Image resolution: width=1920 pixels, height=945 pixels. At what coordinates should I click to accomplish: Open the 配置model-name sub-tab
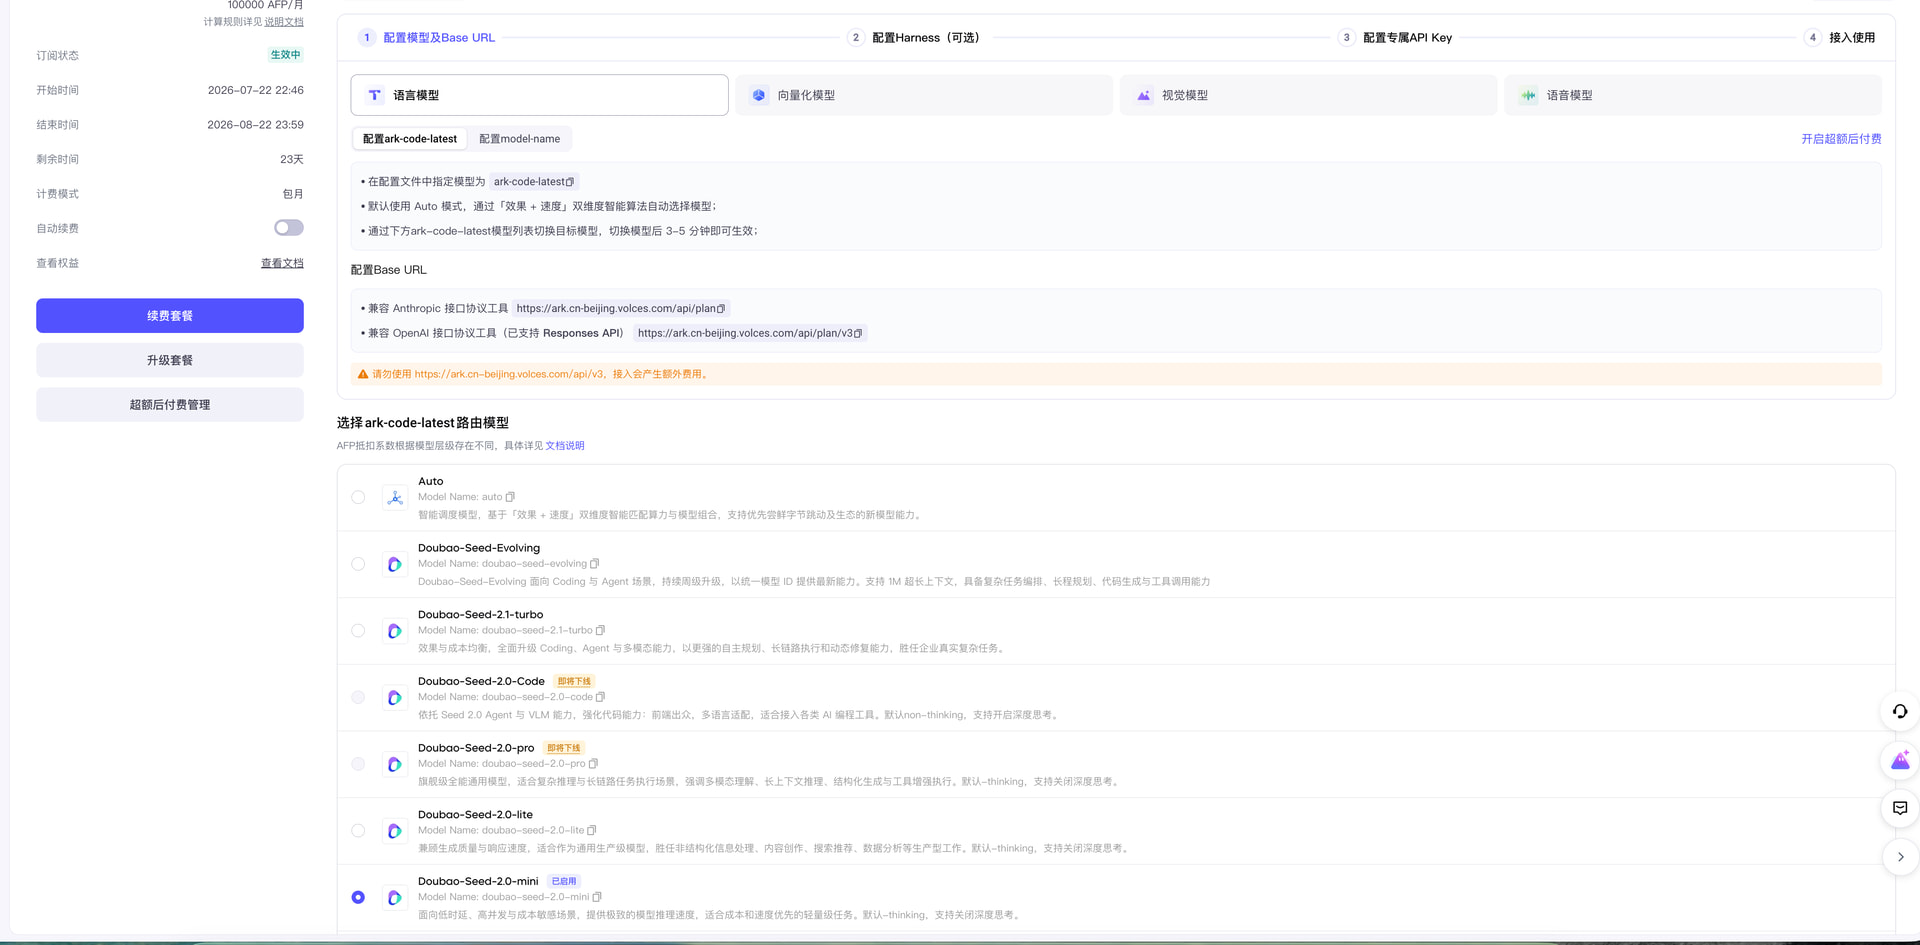tap(520, 139)
